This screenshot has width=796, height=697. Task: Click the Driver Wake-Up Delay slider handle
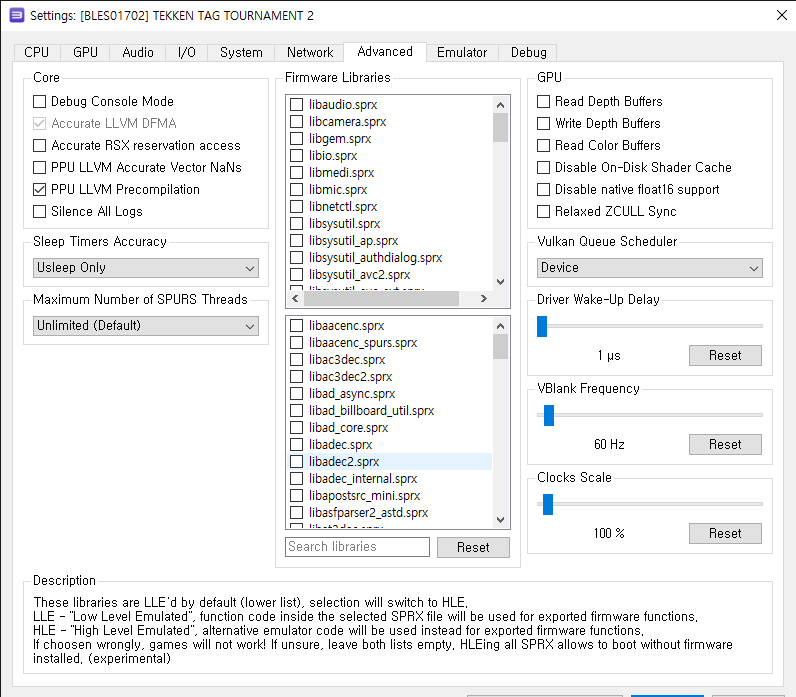pos(542,326)
